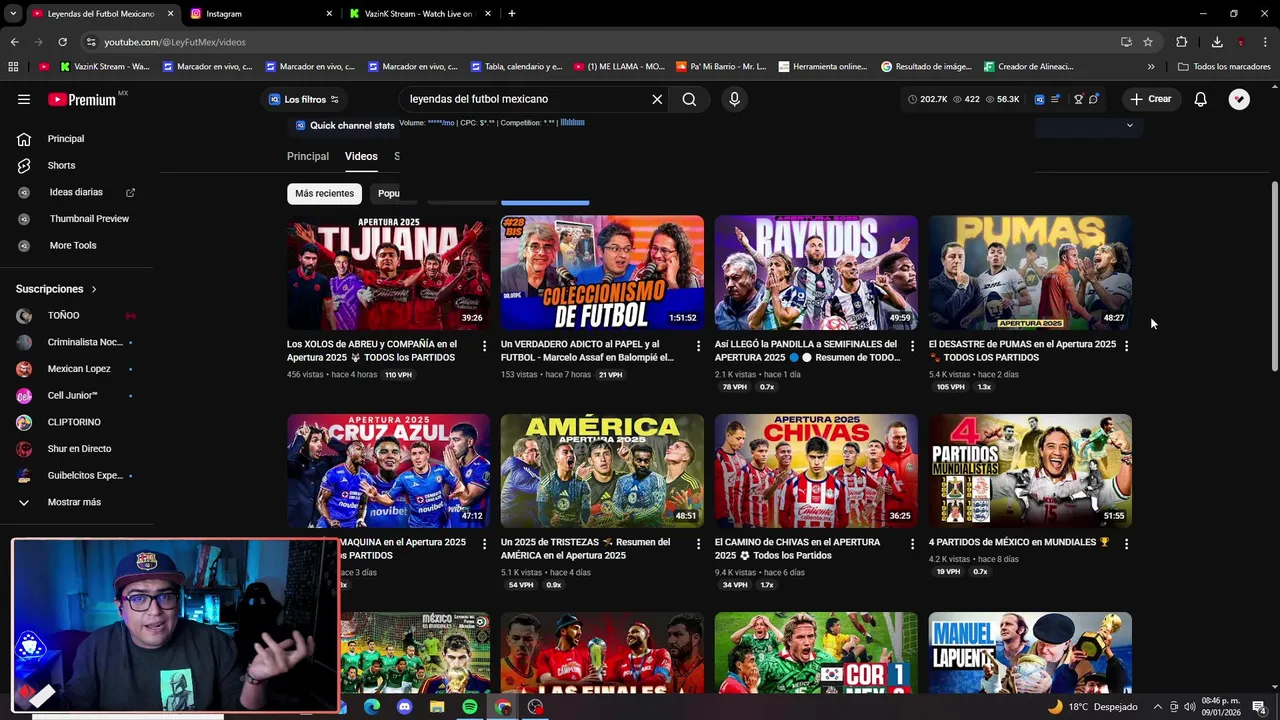Open the YouTube hamburger guide menu

point(24,99)
